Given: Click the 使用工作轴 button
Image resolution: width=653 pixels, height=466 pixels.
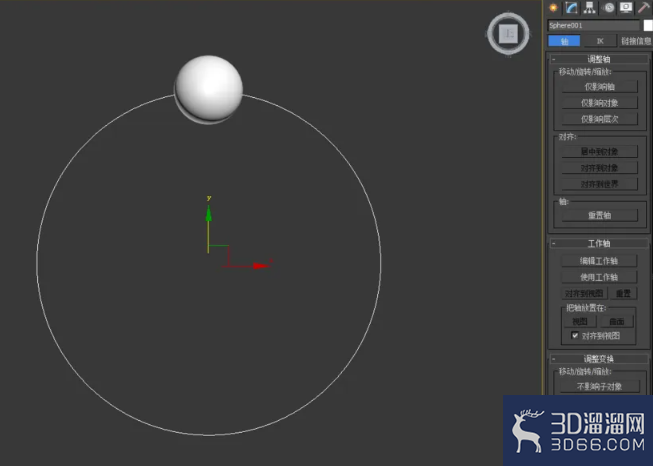Looking at the screenshot, I should pyautogui.click(x=599, y=277).
